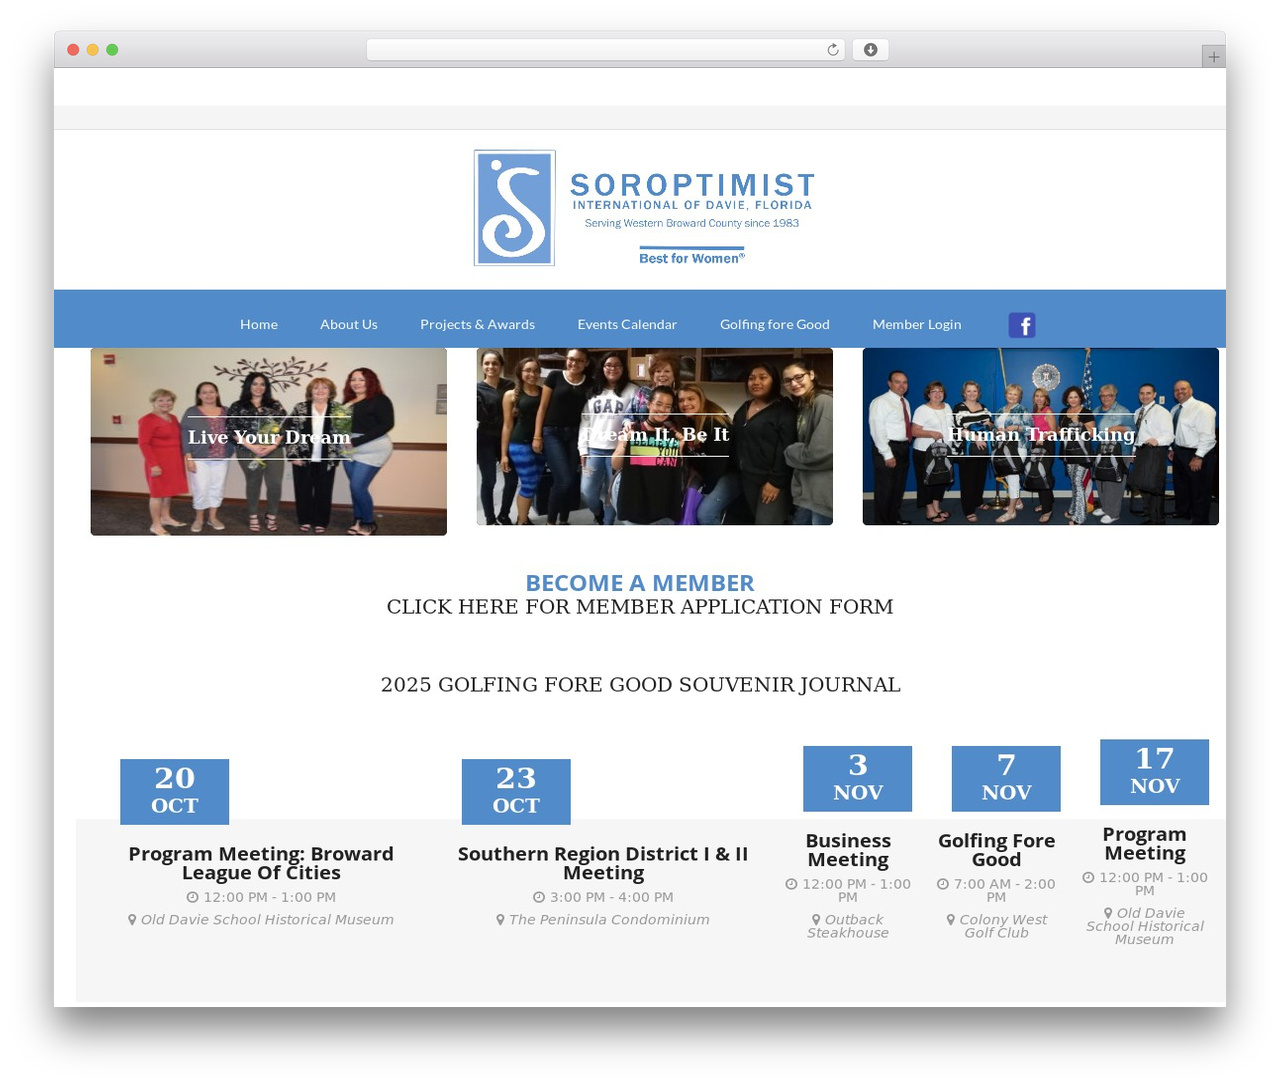
Task: Open the Facebook icon in navigation bar
Action: point(1021,325)
